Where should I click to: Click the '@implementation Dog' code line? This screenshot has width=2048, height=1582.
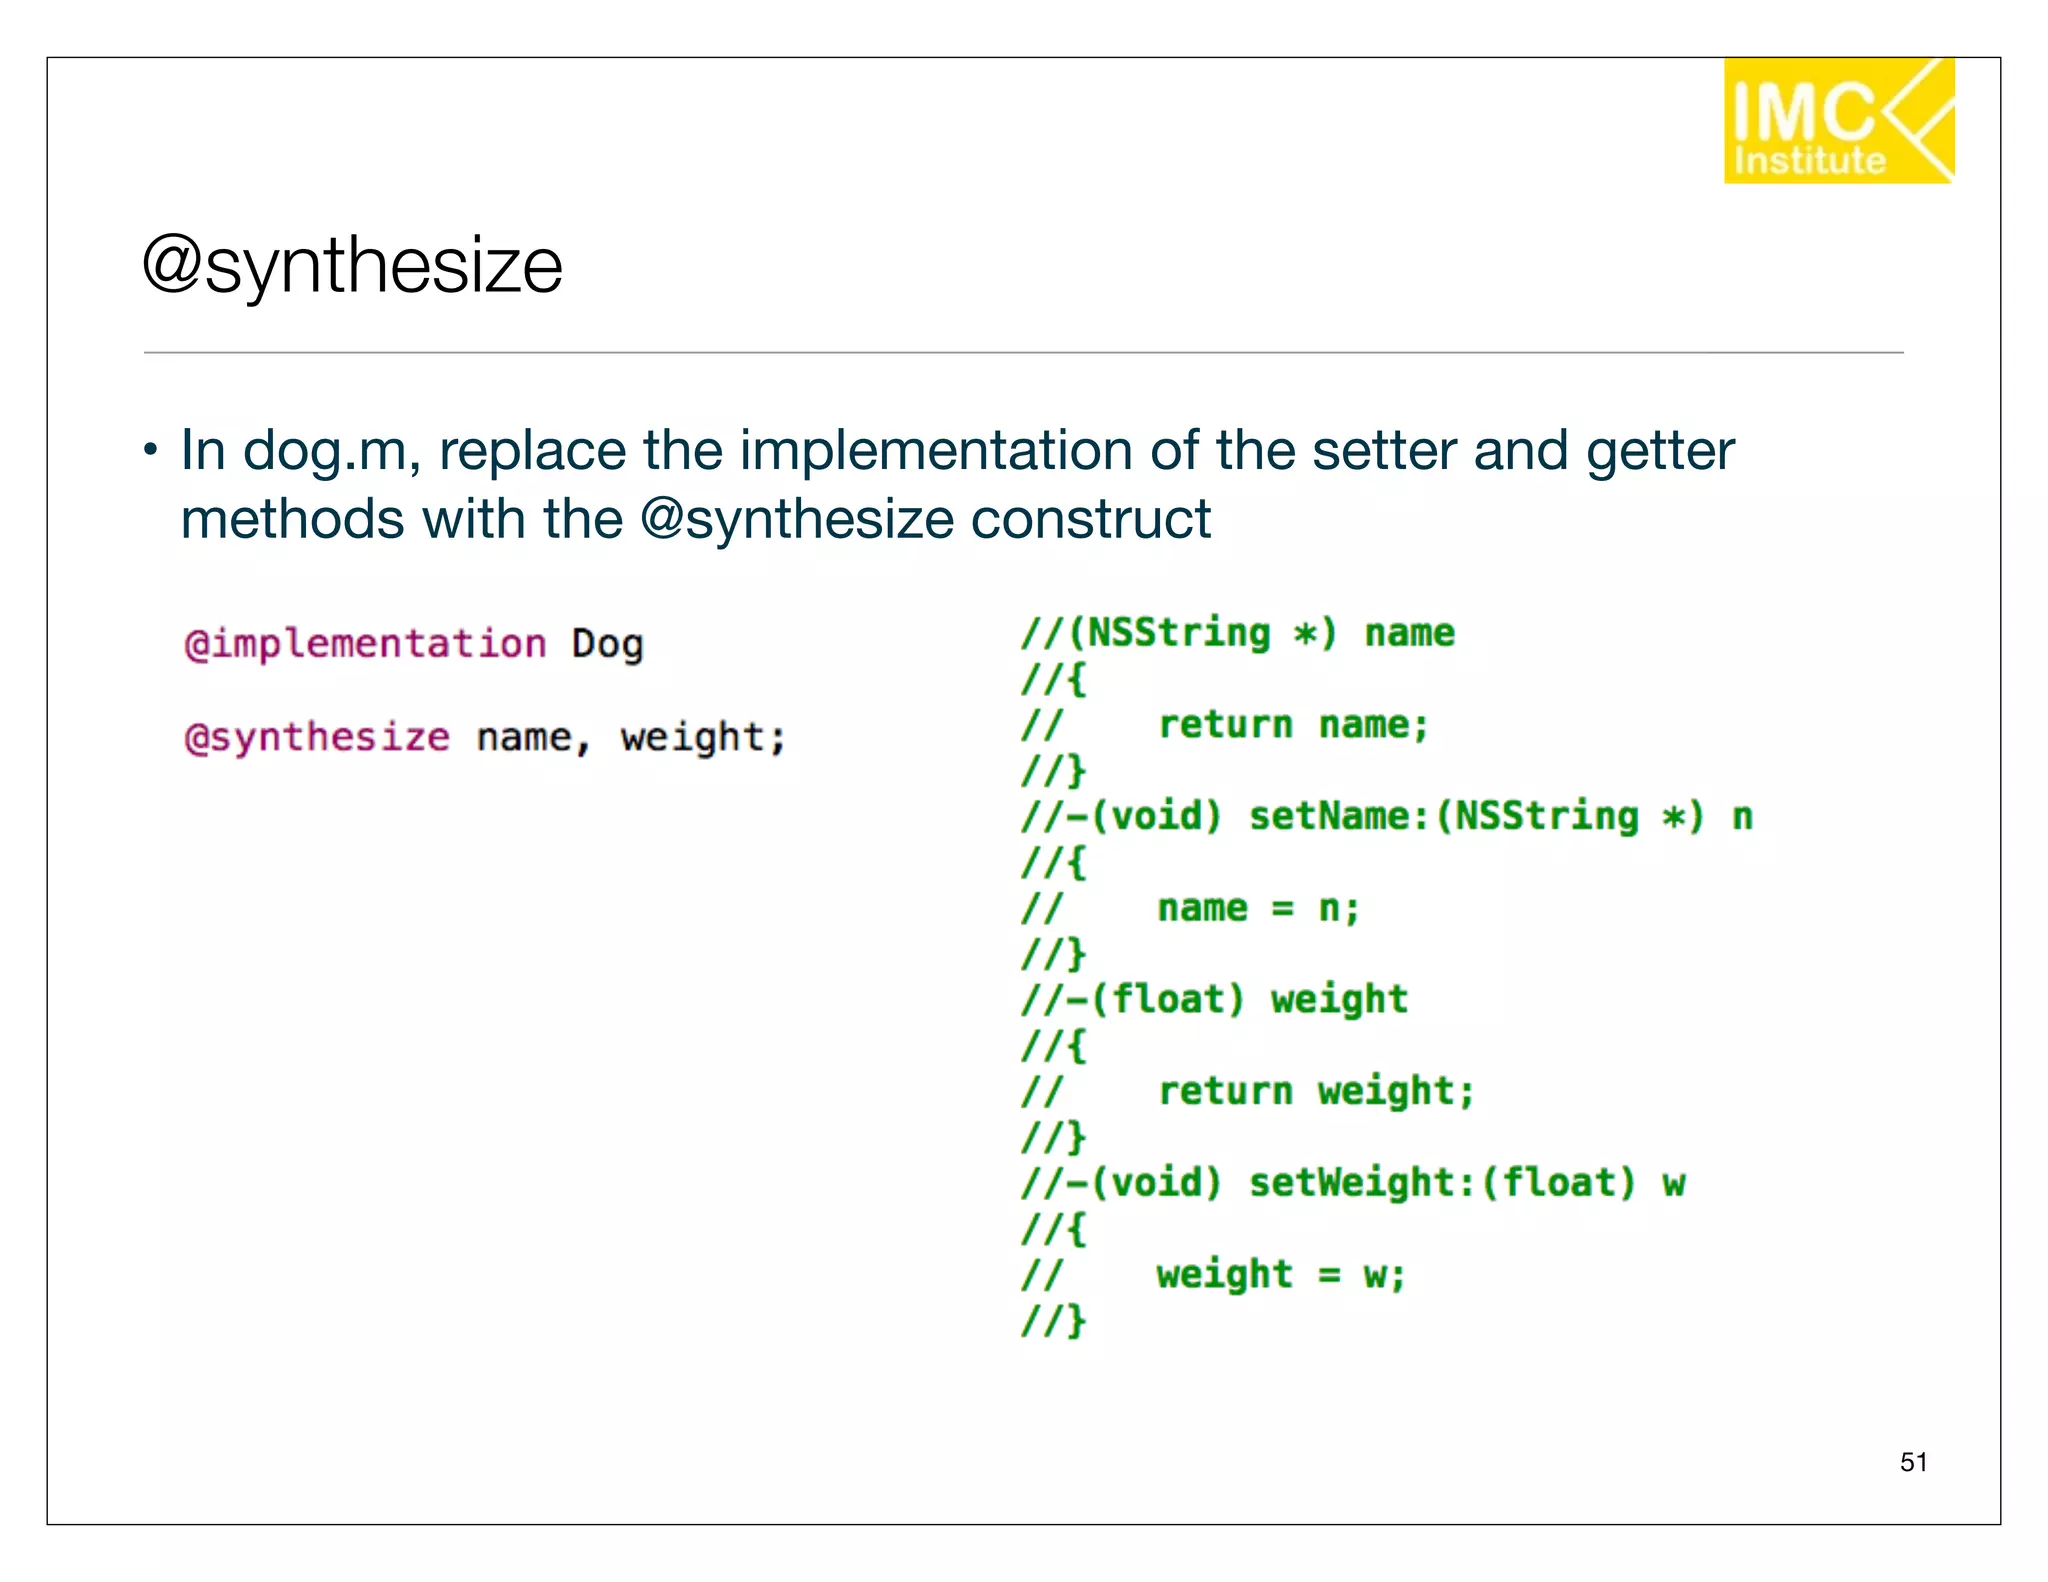click(414, 643)
